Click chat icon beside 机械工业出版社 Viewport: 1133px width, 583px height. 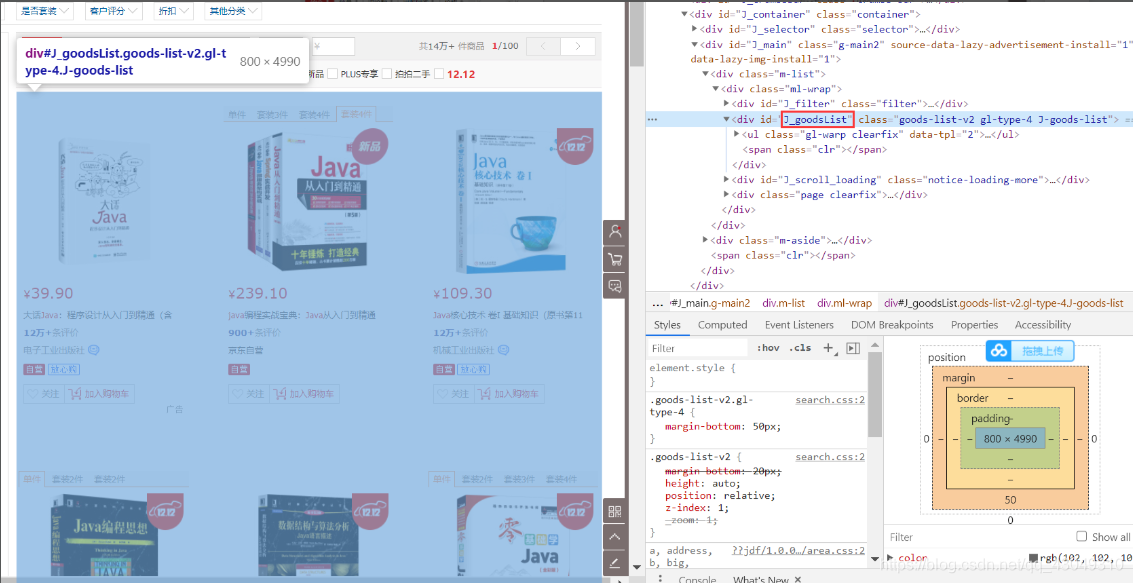[x=504, y=350]
